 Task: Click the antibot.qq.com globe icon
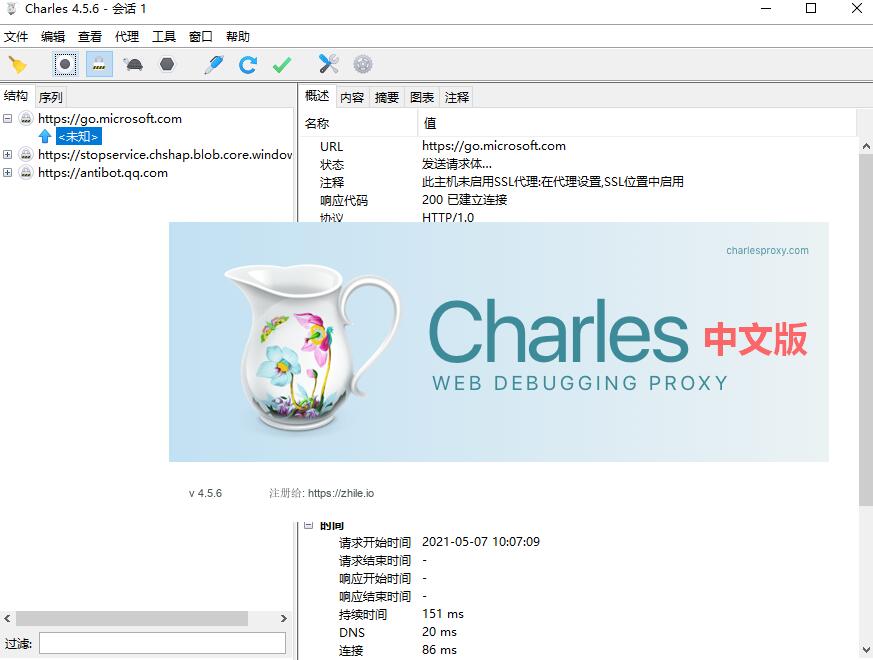tap(26, 172)
